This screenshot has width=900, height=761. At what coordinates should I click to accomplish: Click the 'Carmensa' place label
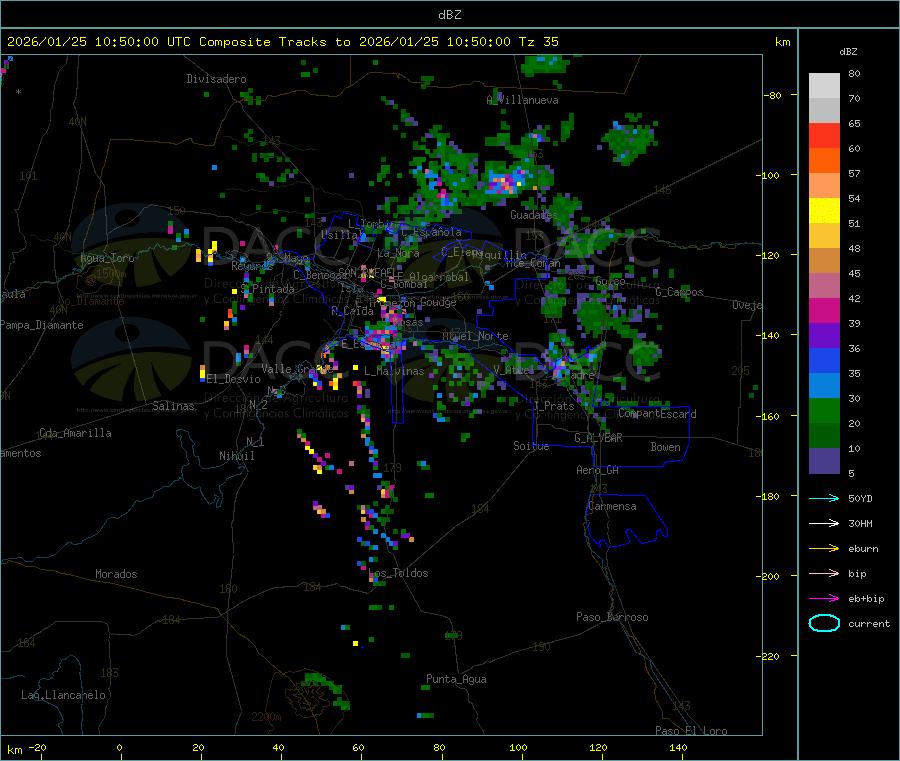point(612,506)
